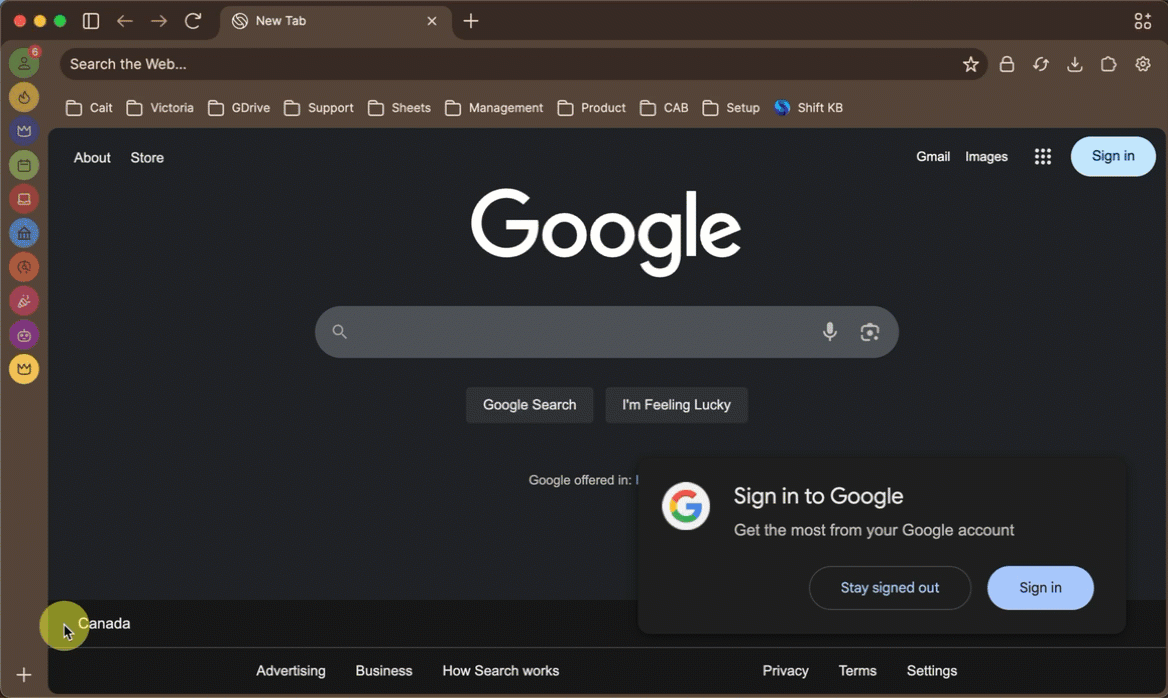Open the Sheets bookmarks folder
This screenshot has width=1168, height=698.
tap(399, 108)
